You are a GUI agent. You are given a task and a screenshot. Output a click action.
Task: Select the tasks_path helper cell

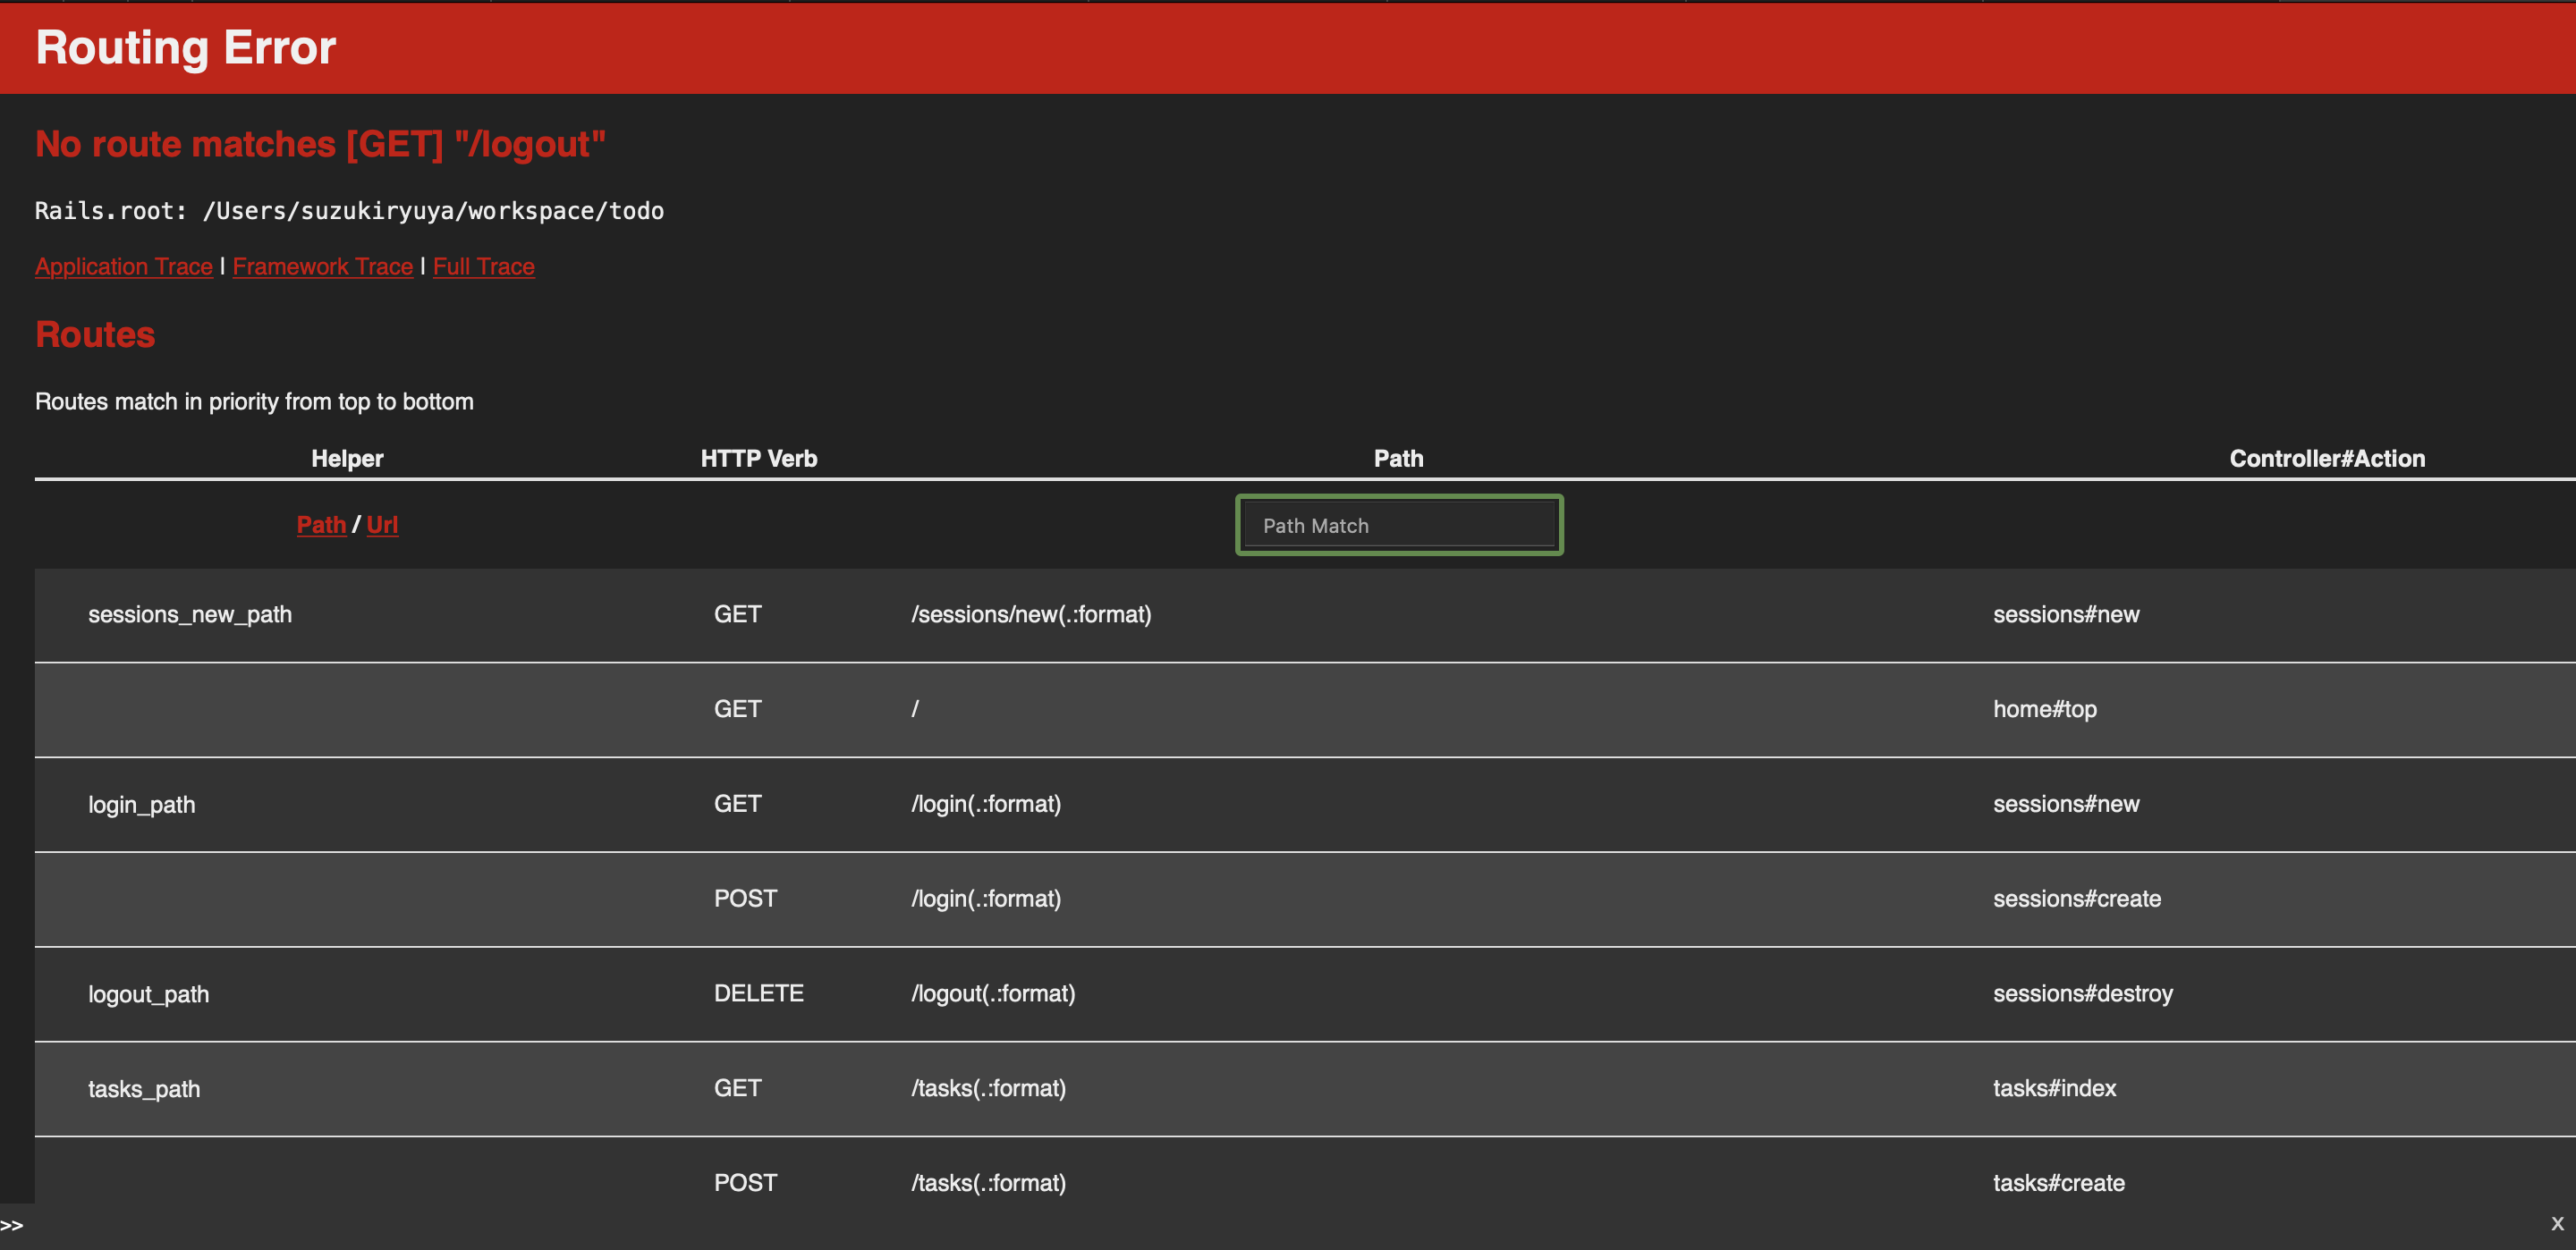[144, 1088]
